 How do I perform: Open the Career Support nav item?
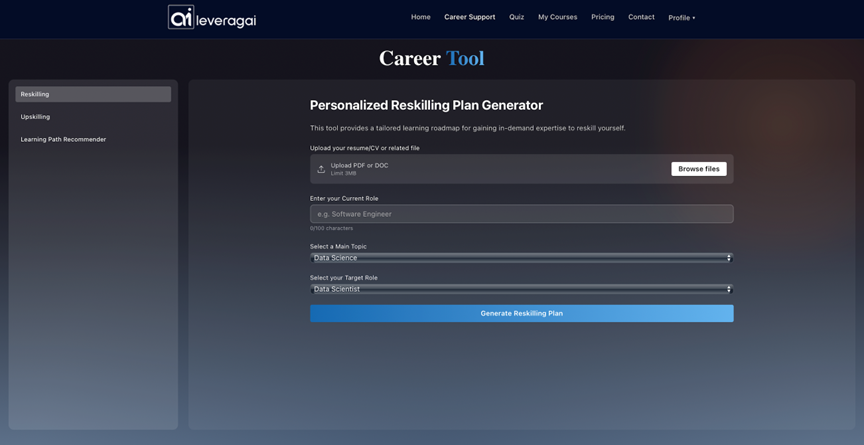pos(469,17)
